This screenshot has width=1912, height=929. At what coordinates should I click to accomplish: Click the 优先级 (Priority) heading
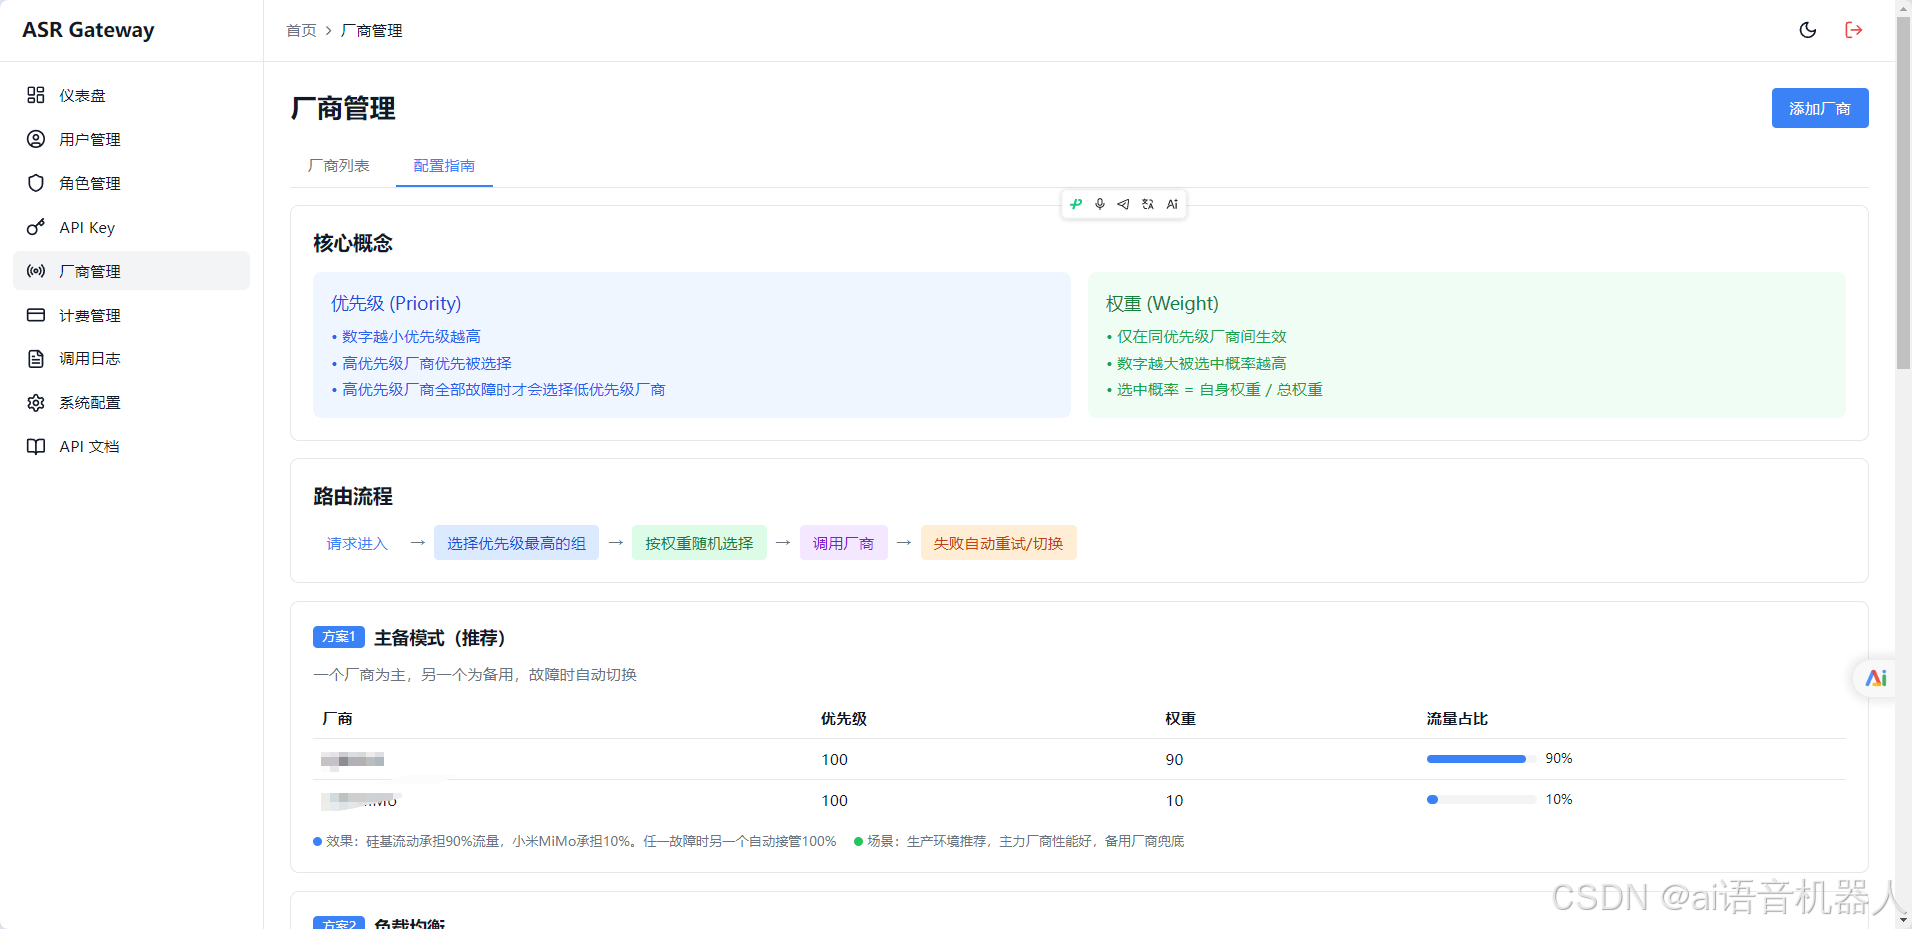click(x=396, y=303)
